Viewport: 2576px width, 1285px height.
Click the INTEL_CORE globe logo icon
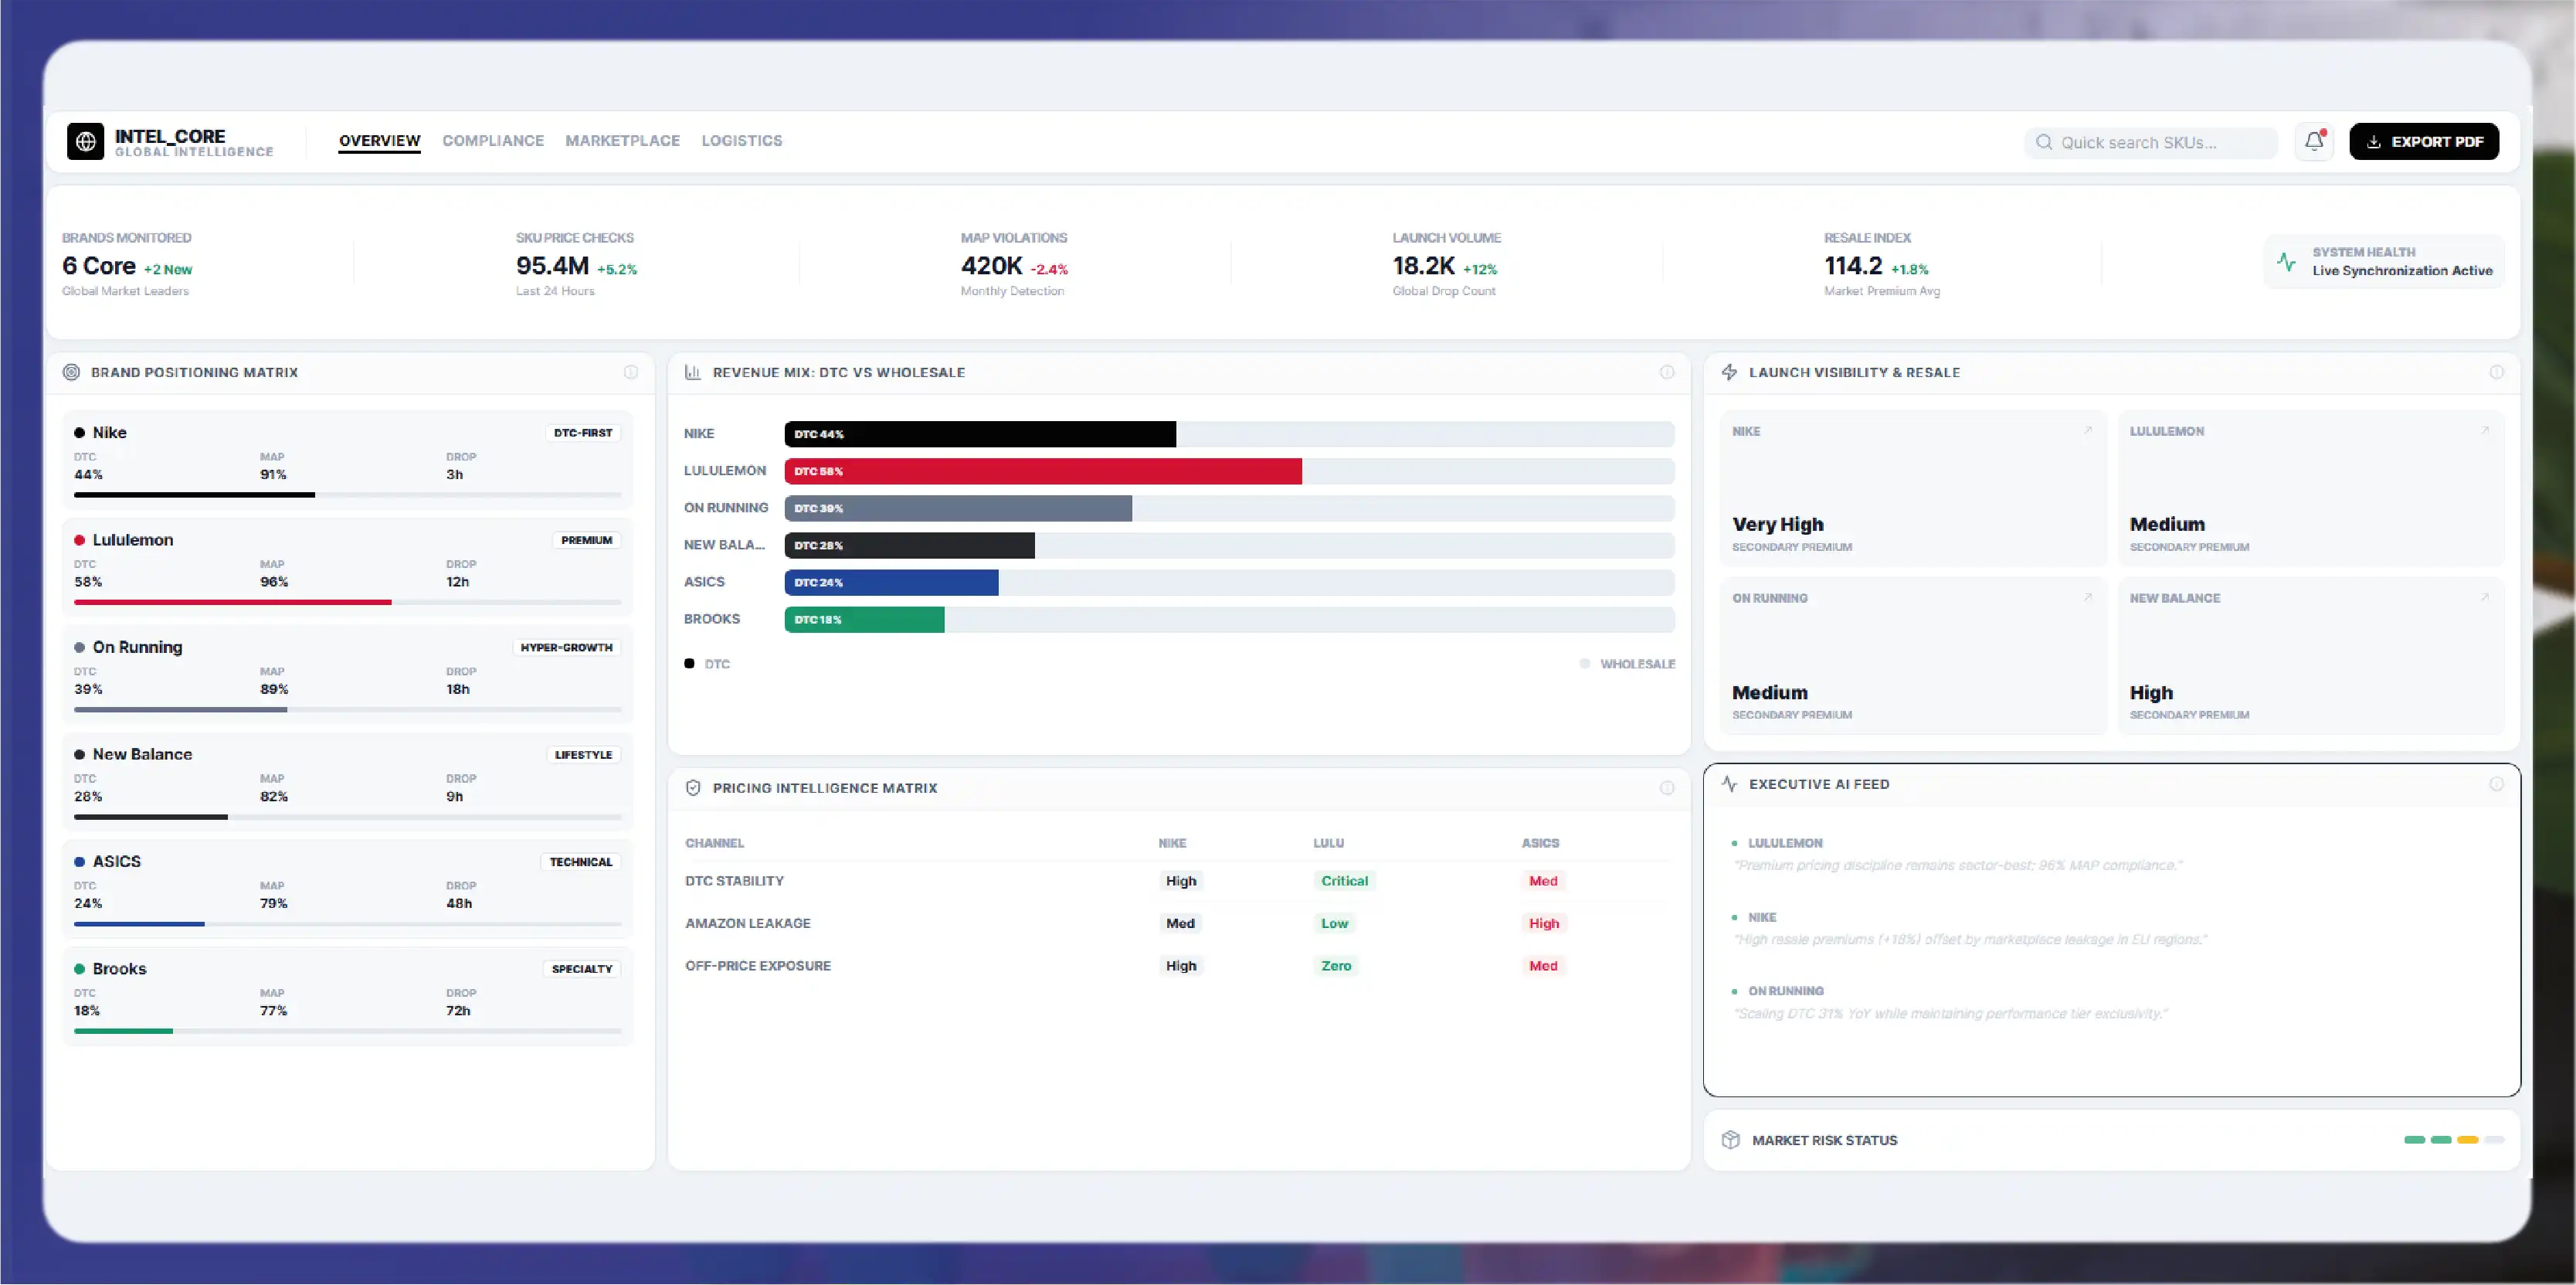click(85, 141)
